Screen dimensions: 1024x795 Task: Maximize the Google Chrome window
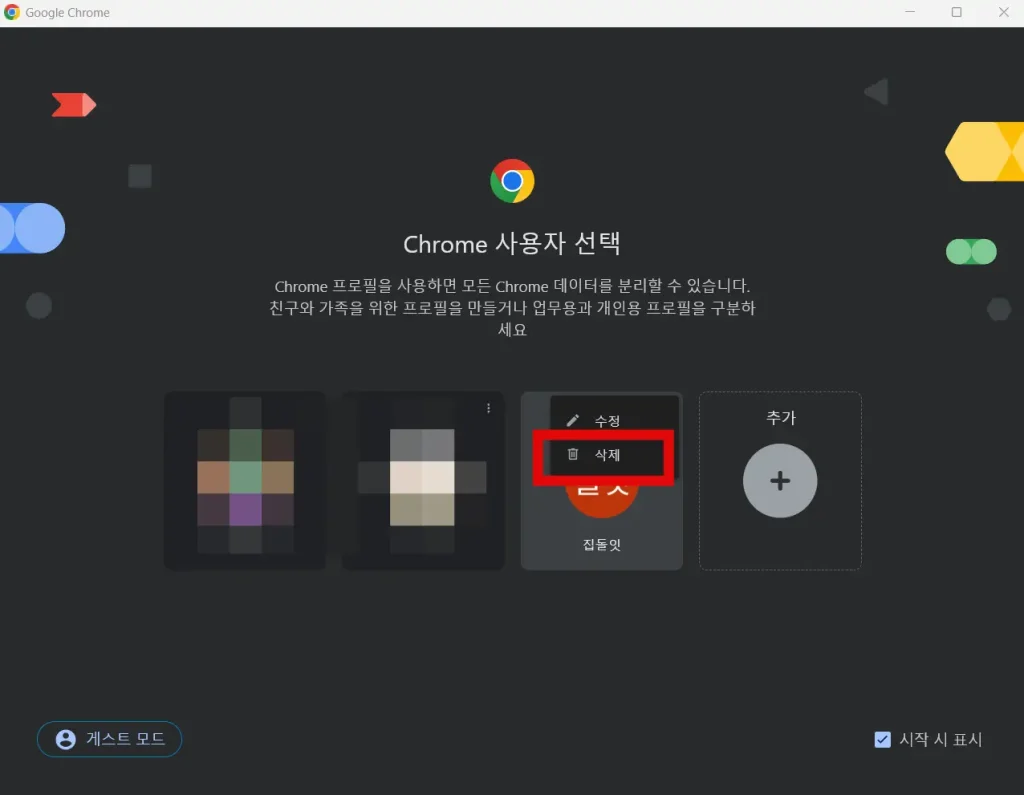pyautogui.click(x=957, y=12)
